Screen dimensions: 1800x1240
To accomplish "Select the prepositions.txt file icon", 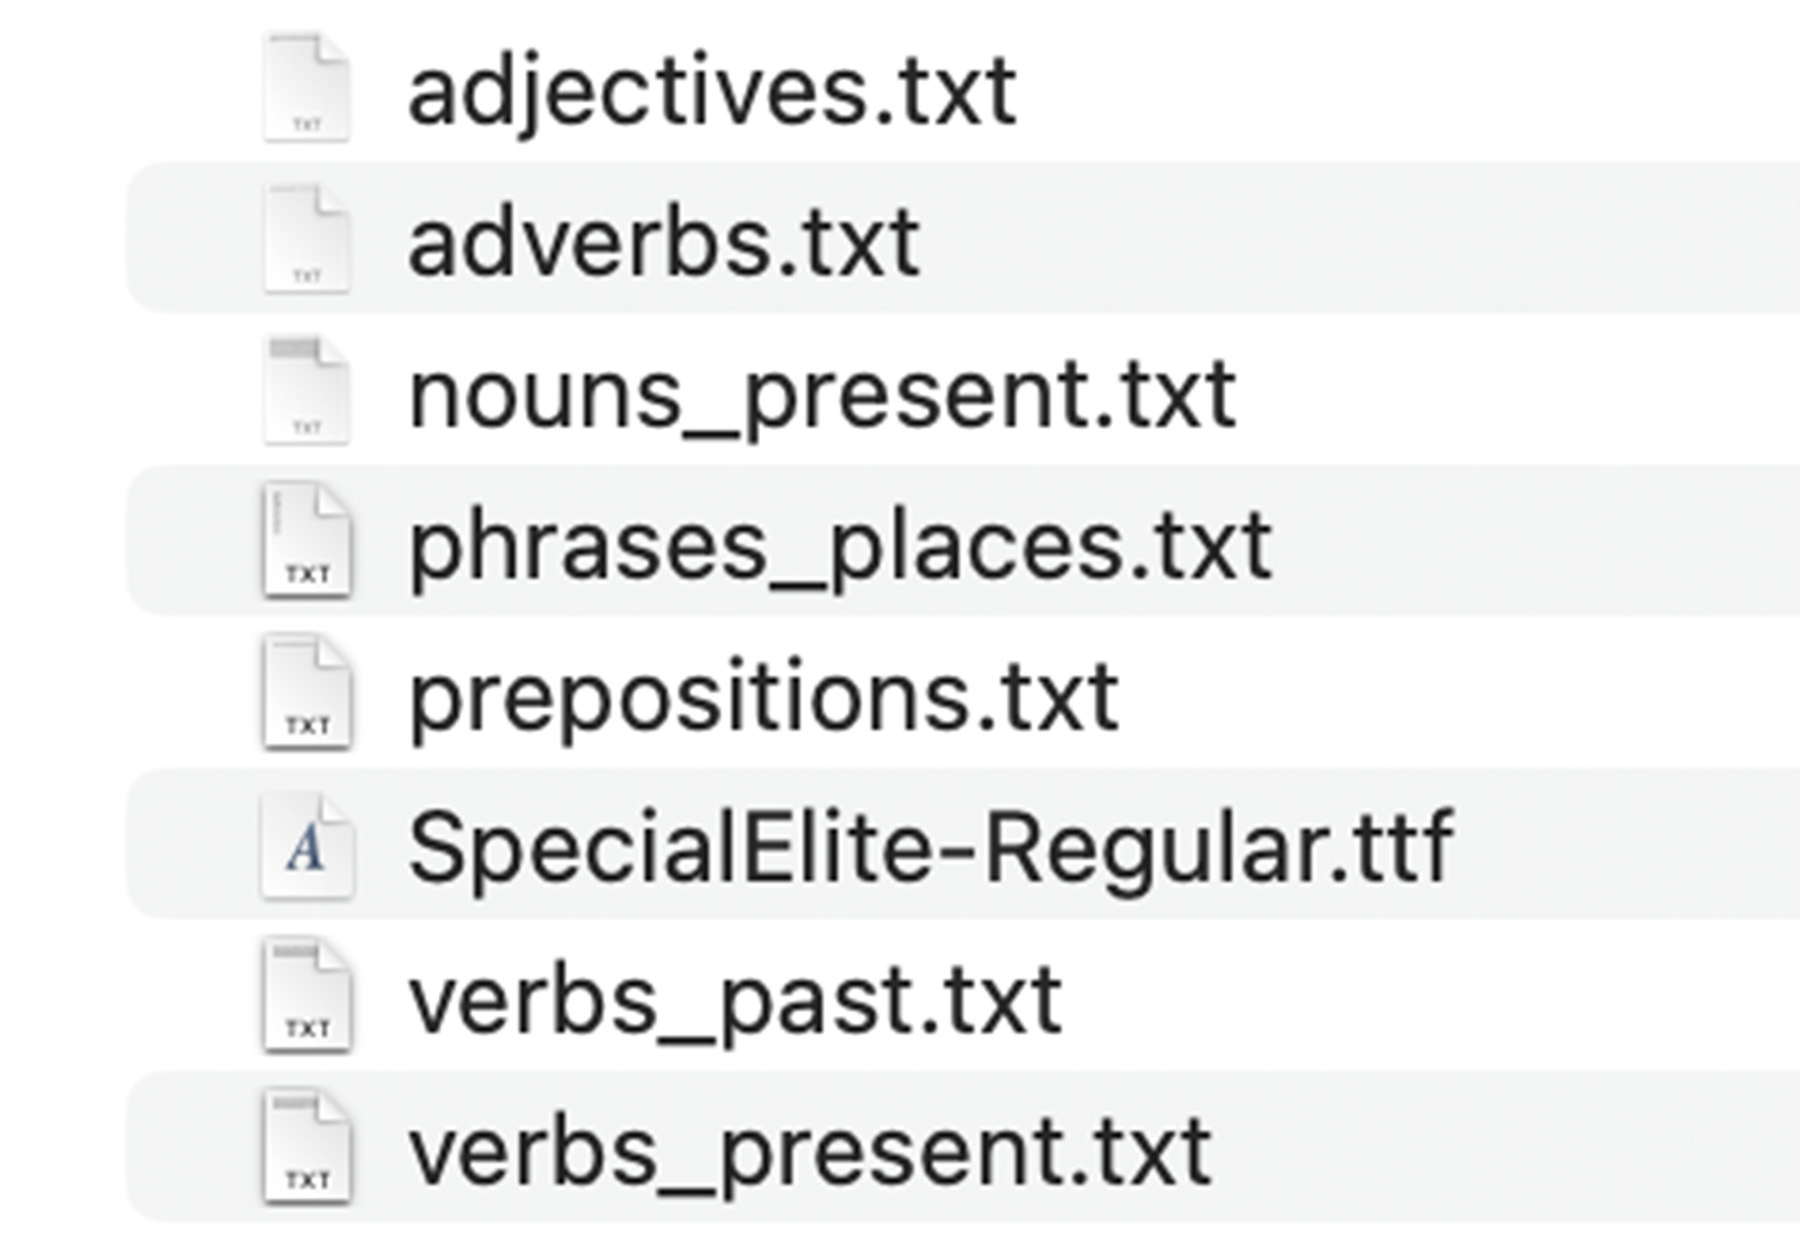I will pos(306,693).
